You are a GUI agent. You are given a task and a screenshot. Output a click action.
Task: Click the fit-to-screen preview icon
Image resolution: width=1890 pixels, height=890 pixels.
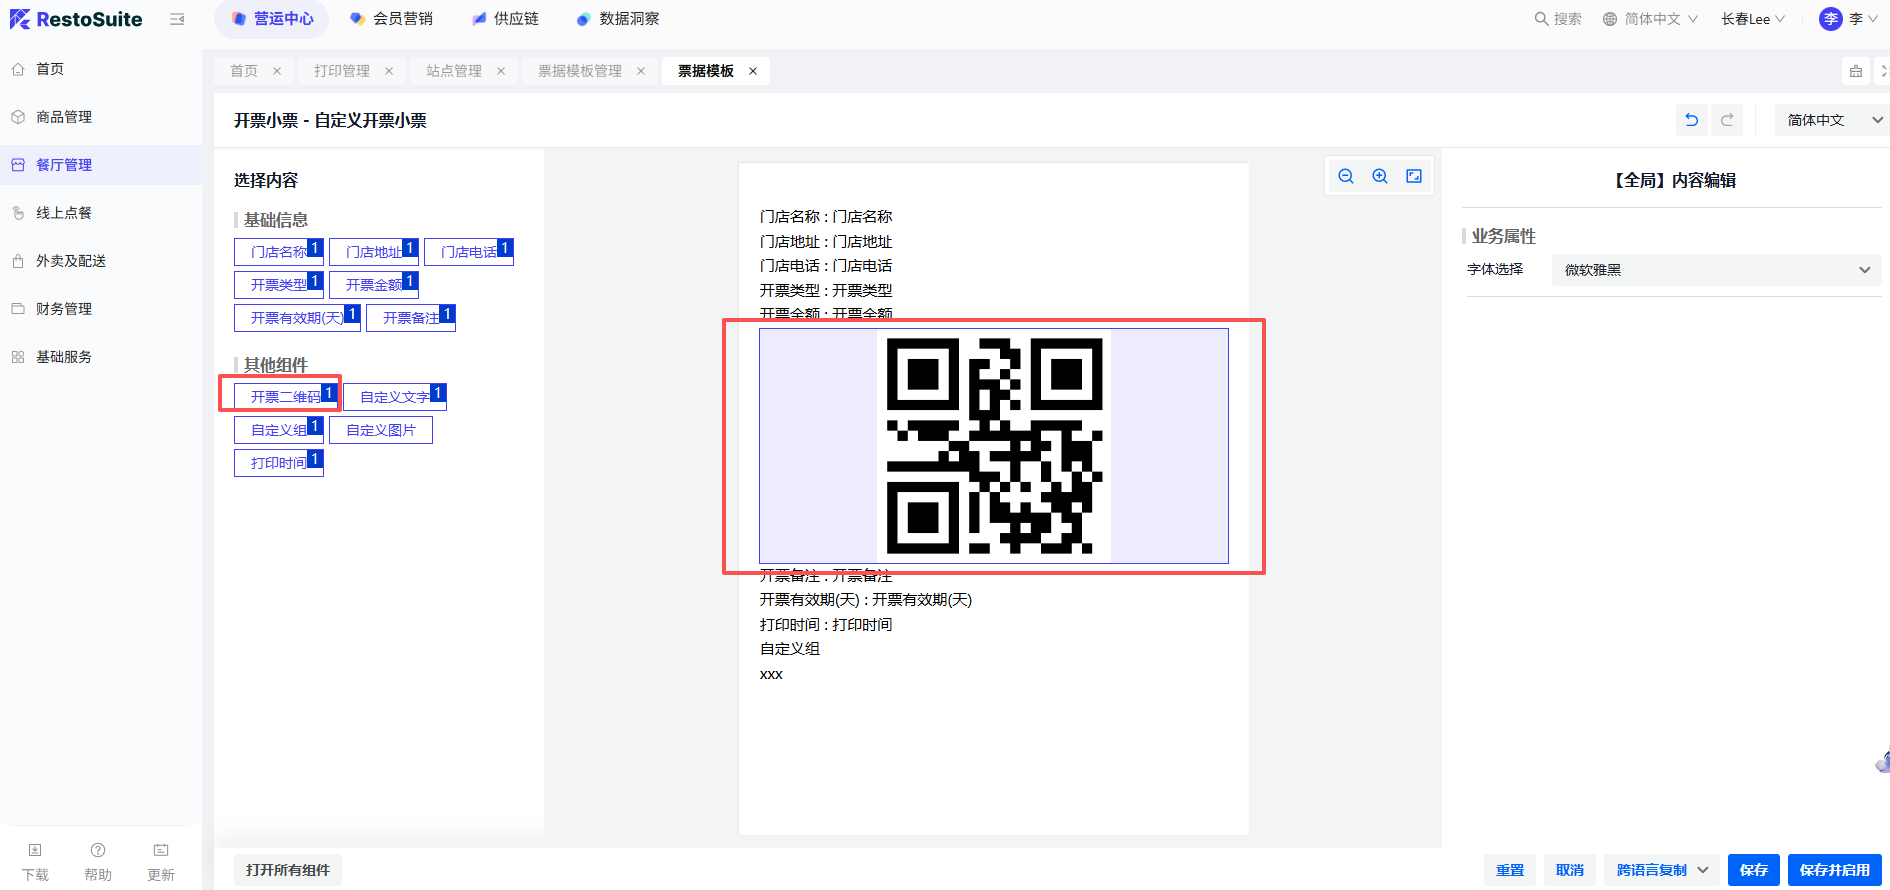click(x=1414, y=176)
